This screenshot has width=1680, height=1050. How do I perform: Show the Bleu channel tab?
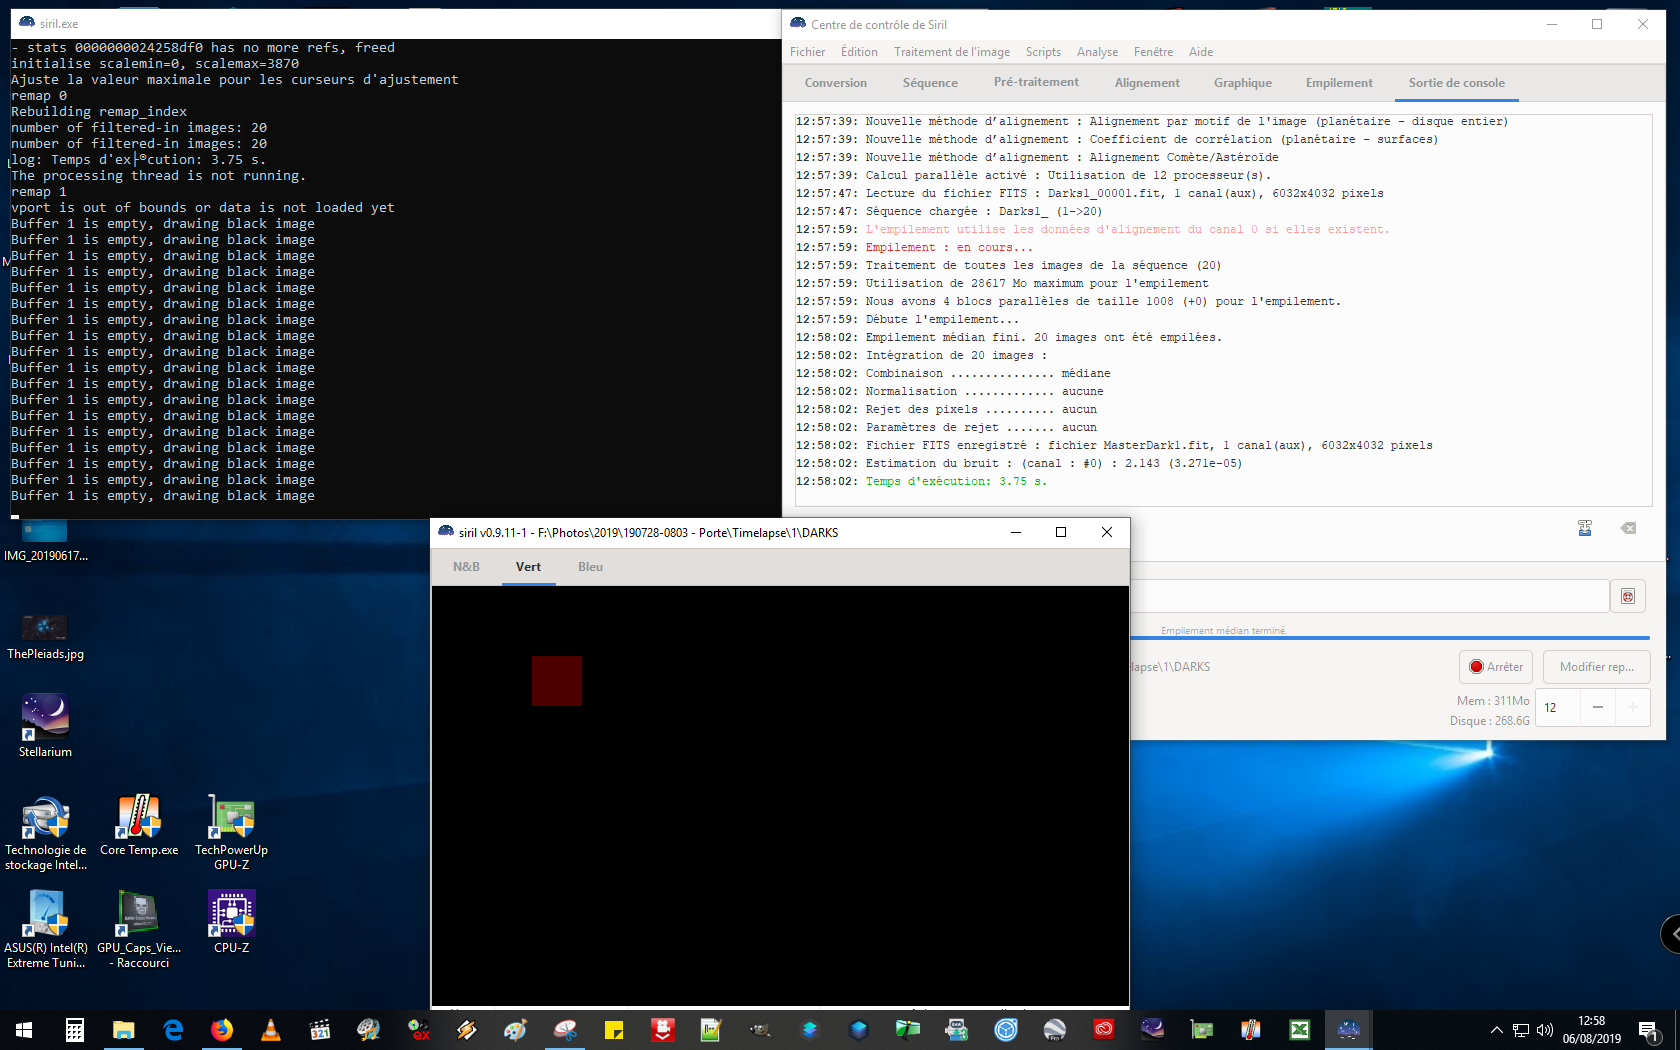point(590,567)
